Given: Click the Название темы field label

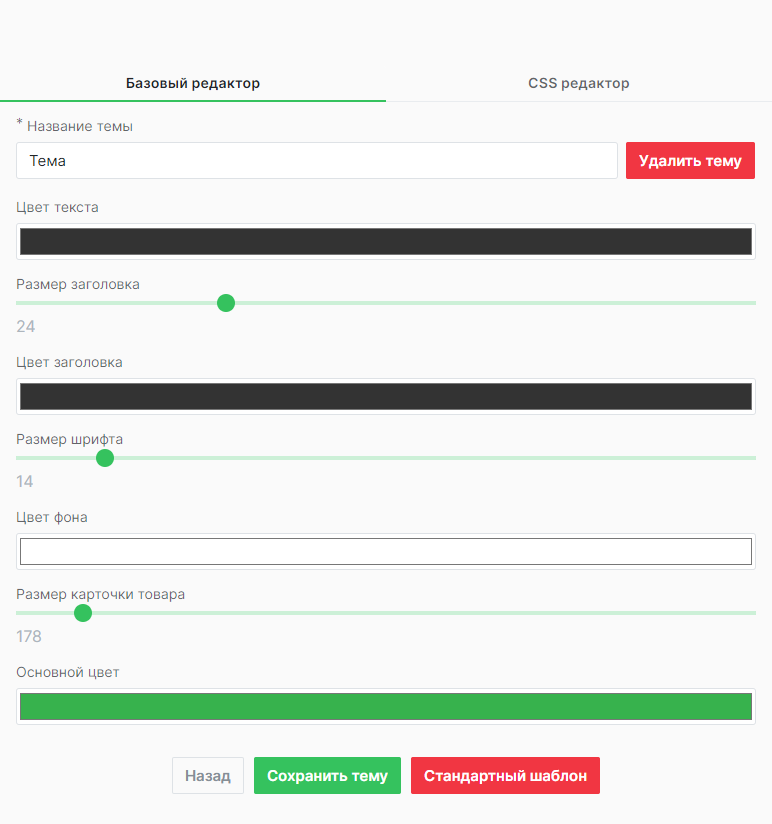Looking at the screenshot, I should point(79,127).
